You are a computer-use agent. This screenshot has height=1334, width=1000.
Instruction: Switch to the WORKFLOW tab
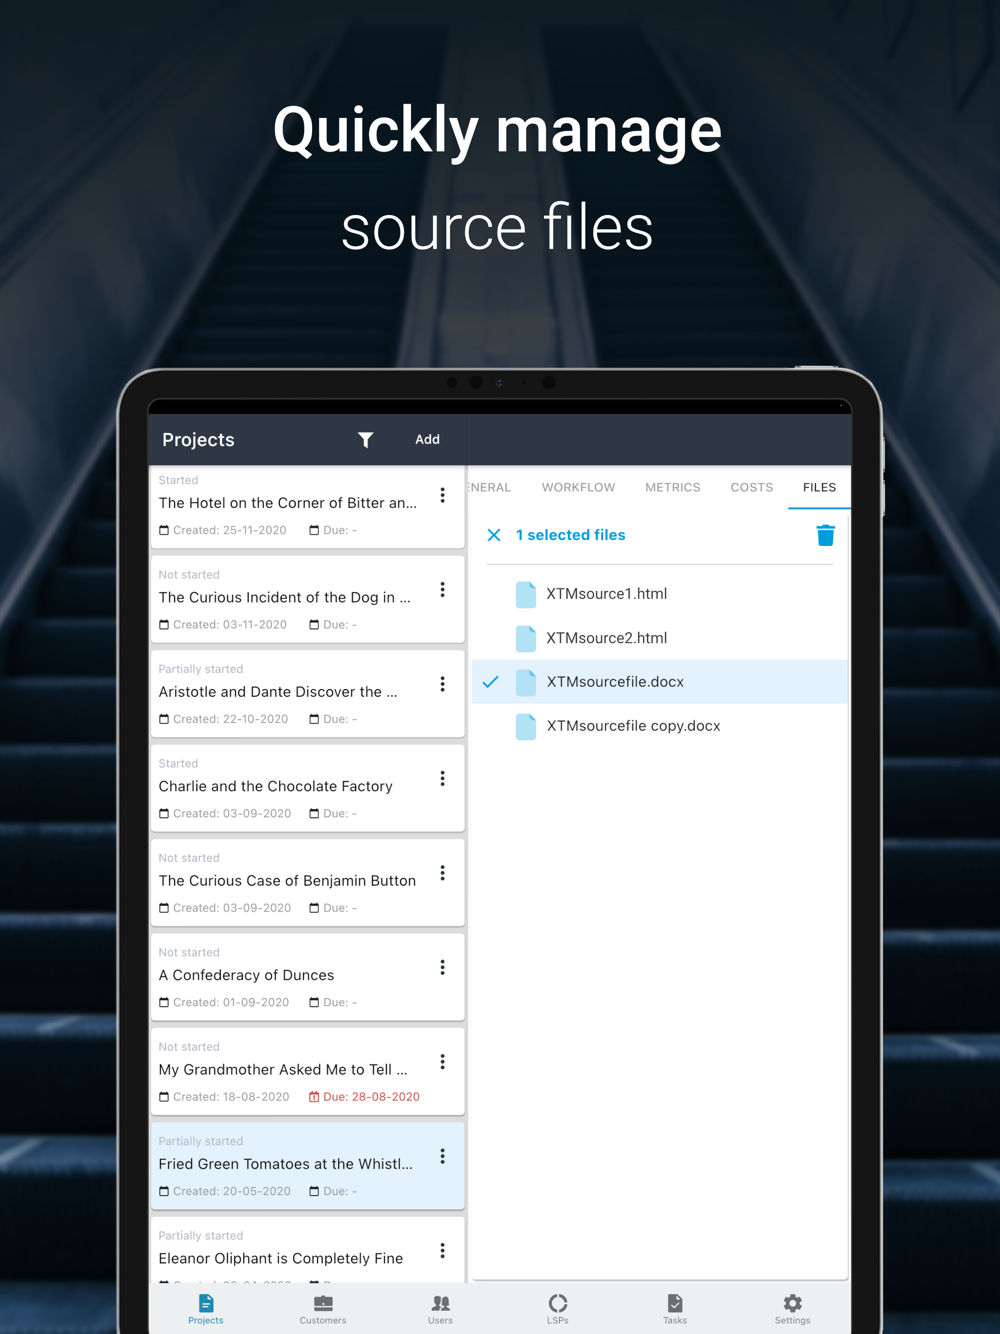tap(579, 488)
